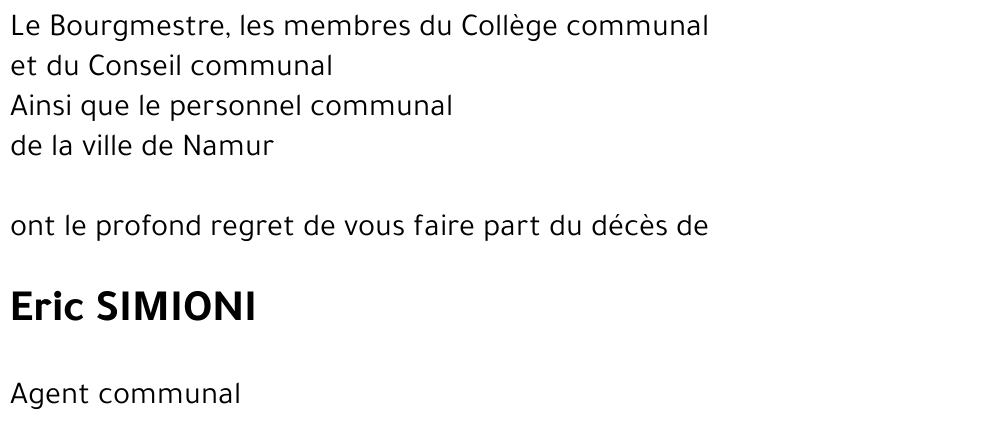Click the word SIMIONI in bold heading
The height and width of the screenshot is (430, 1000).
(176, 307)
